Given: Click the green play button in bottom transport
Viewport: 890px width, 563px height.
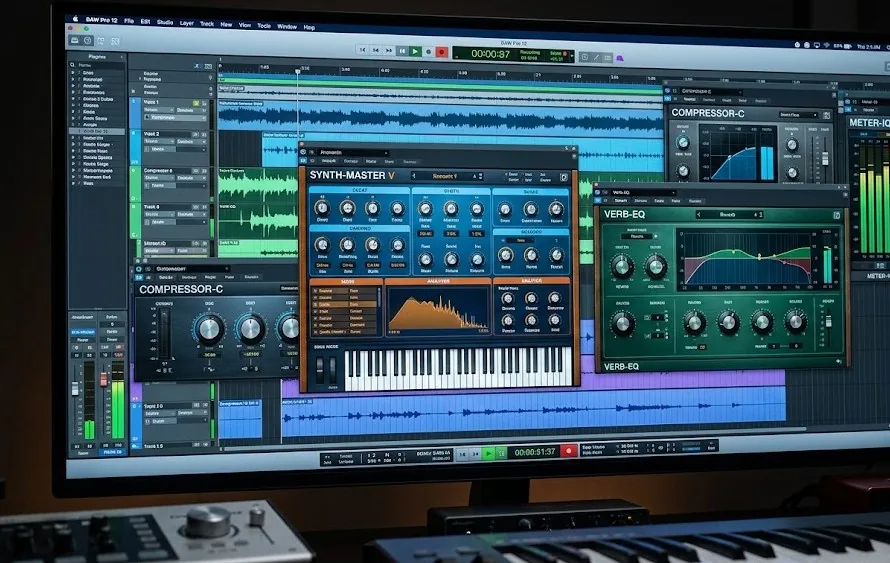Looking at the screenshot, I should pyautogui.click(x=489, y=453).
